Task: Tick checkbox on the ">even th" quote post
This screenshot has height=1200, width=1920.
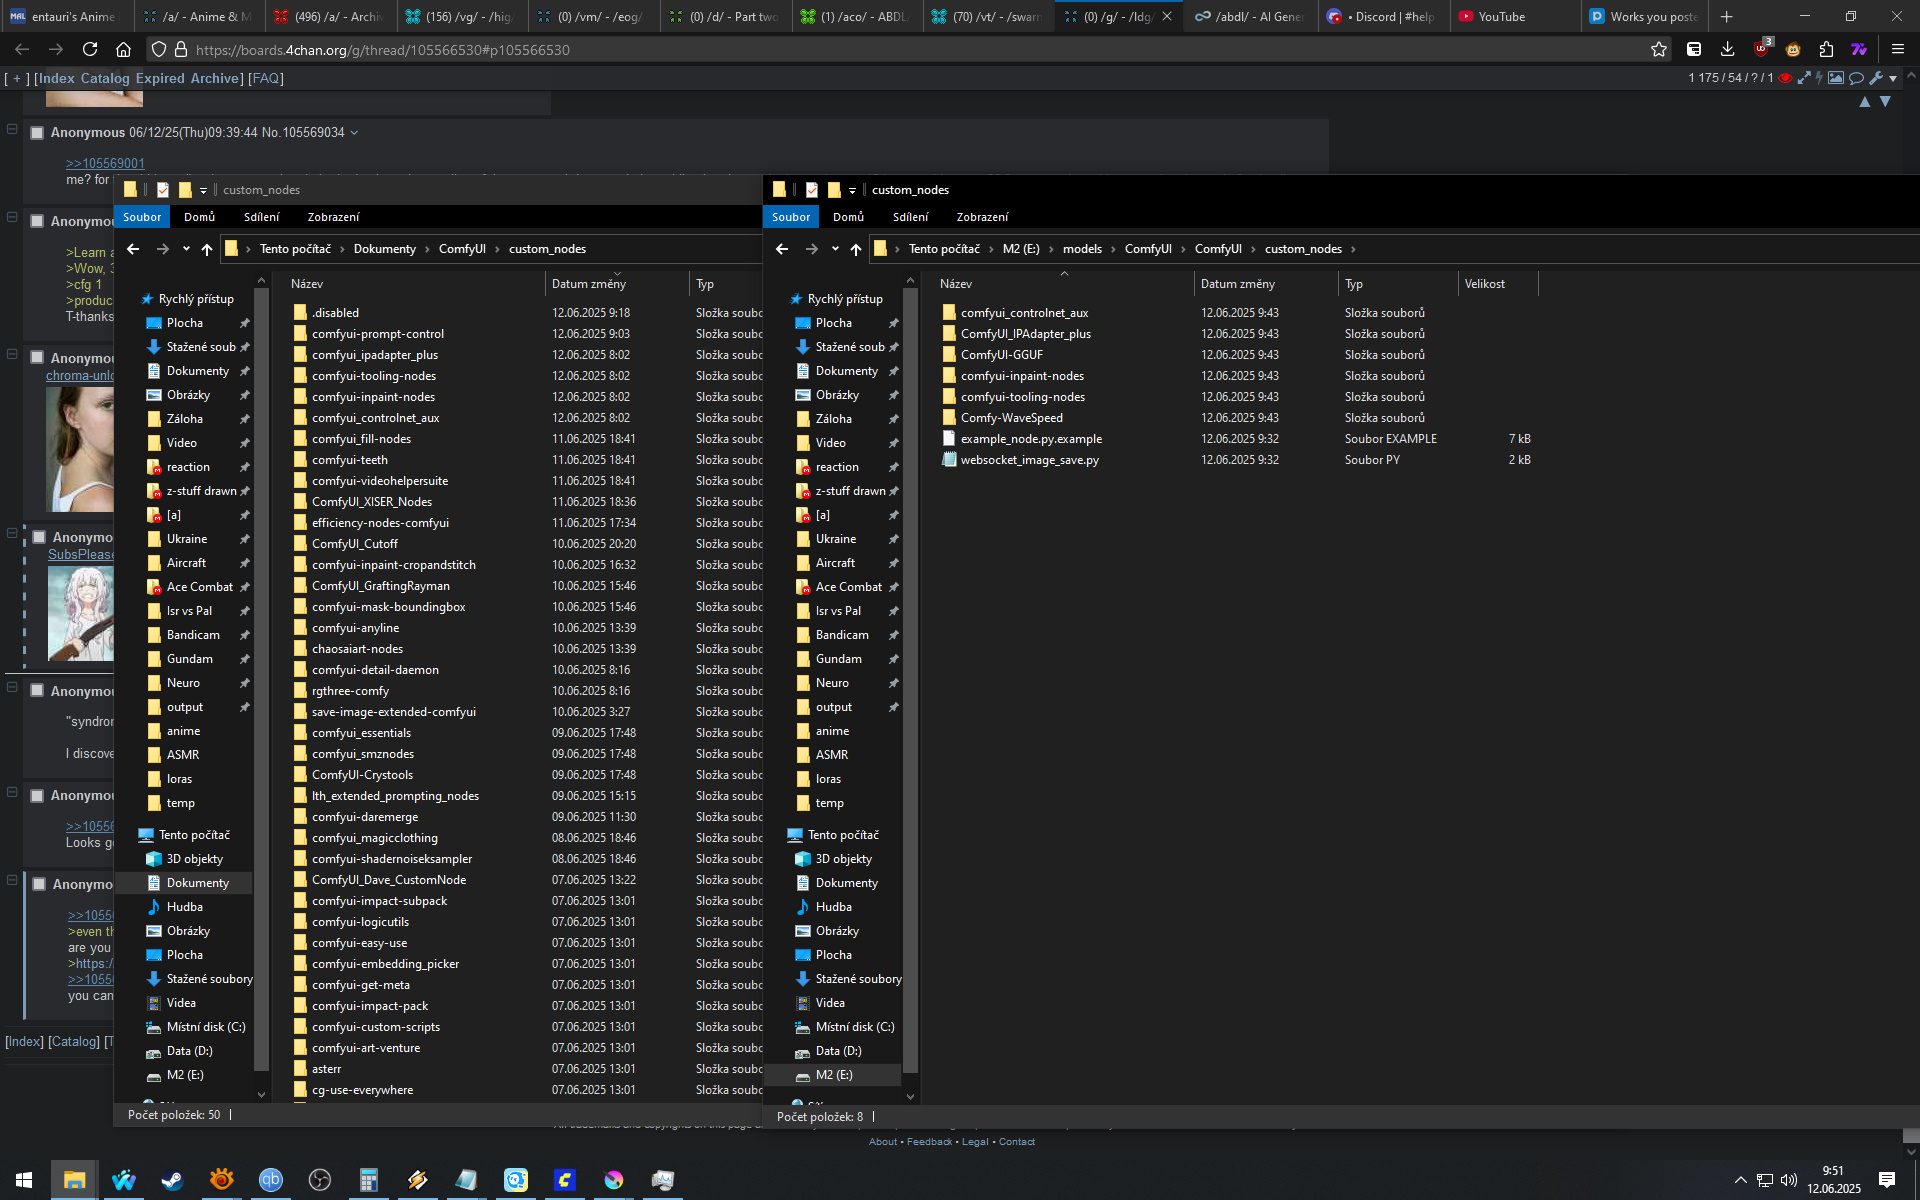Action: click(39, 884)
